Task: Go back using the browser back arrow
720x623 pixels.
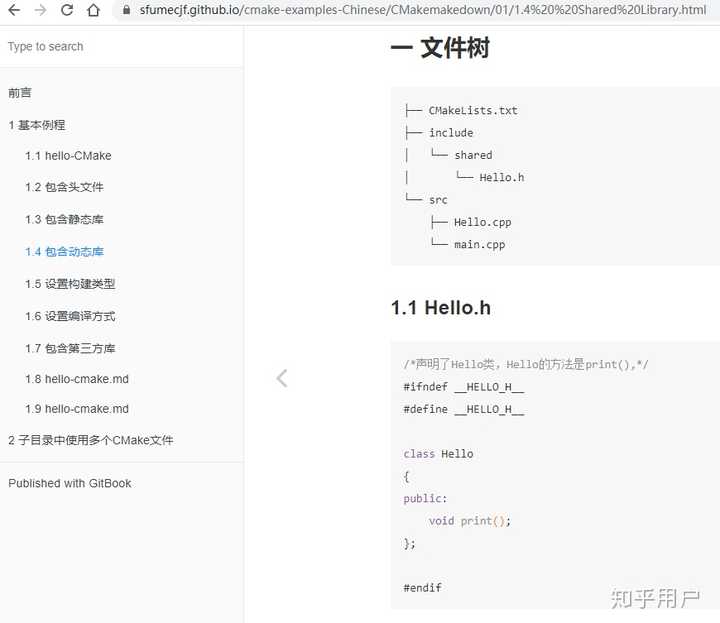Action: tap(14, 10)
